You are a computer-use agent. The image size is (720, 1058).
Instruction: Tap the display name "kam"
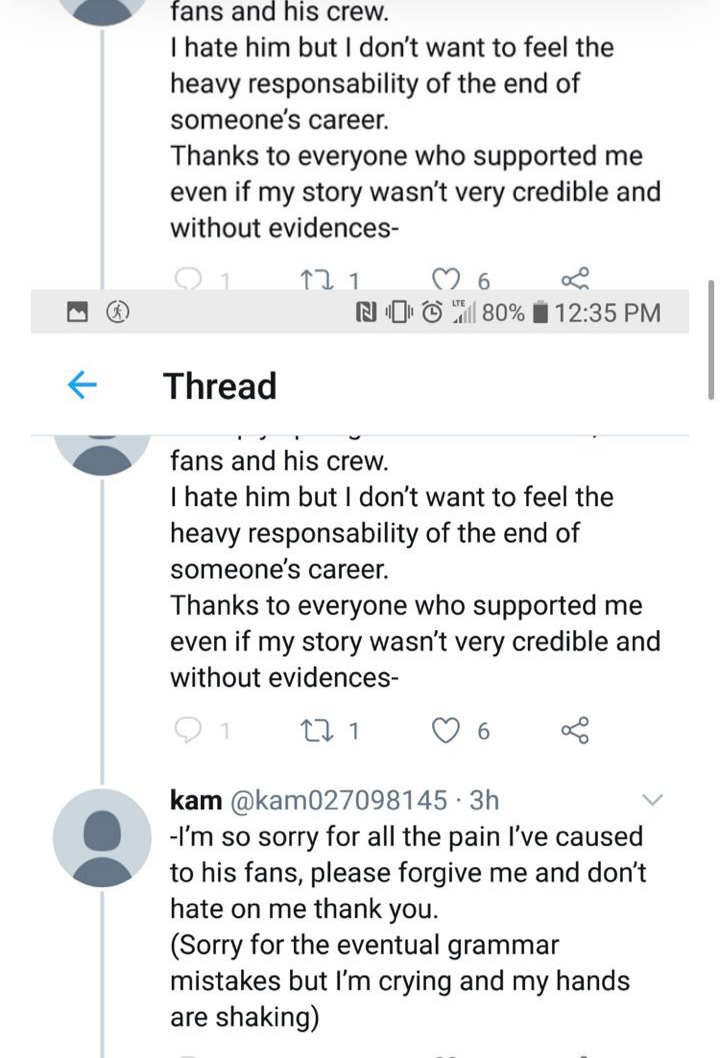pos(196,801)
